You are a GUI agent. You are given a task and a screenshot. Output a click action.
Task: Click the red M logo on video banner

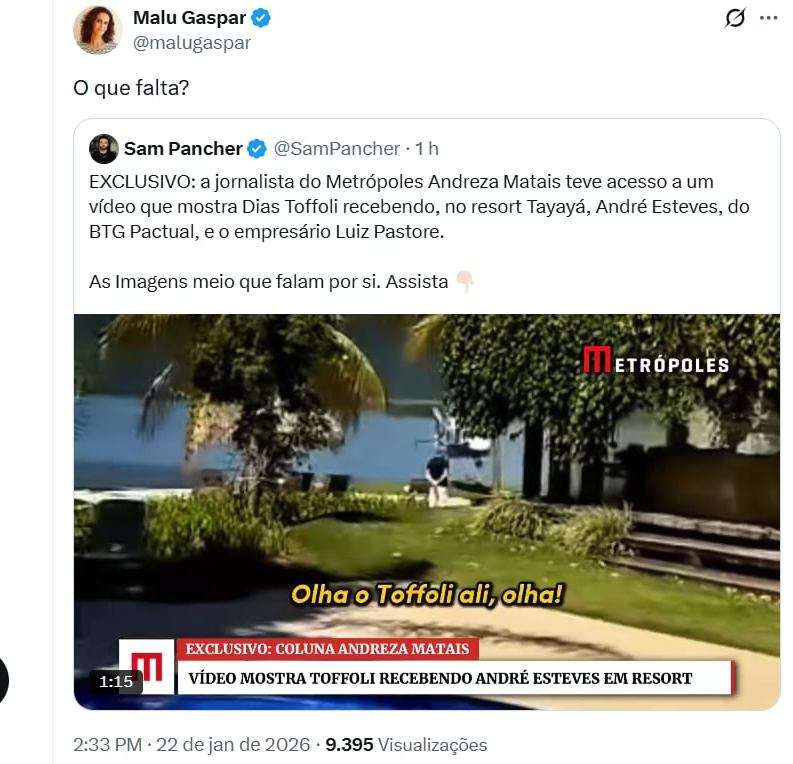click(147, 666)
